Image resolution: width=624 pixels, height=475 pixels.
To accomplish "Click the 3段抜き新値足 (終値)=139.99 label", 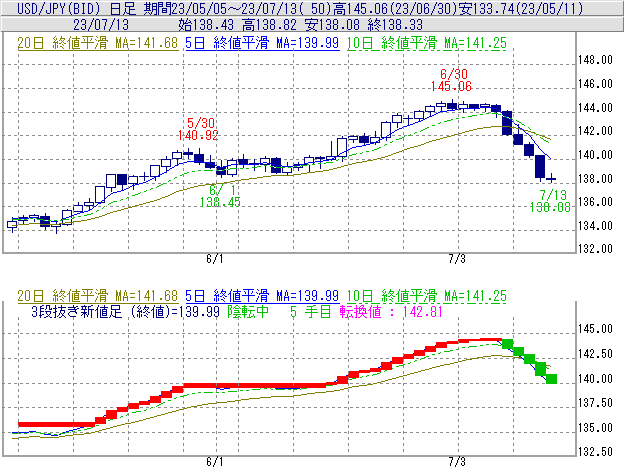I will coord(125,311).
